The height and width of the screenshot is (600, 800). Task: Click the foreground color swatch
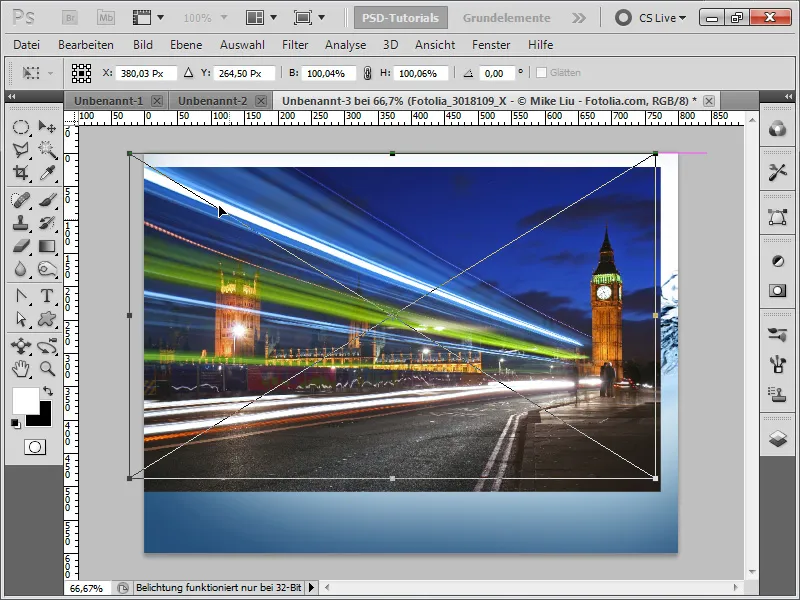pyautogui.click(x=25, y=401)
